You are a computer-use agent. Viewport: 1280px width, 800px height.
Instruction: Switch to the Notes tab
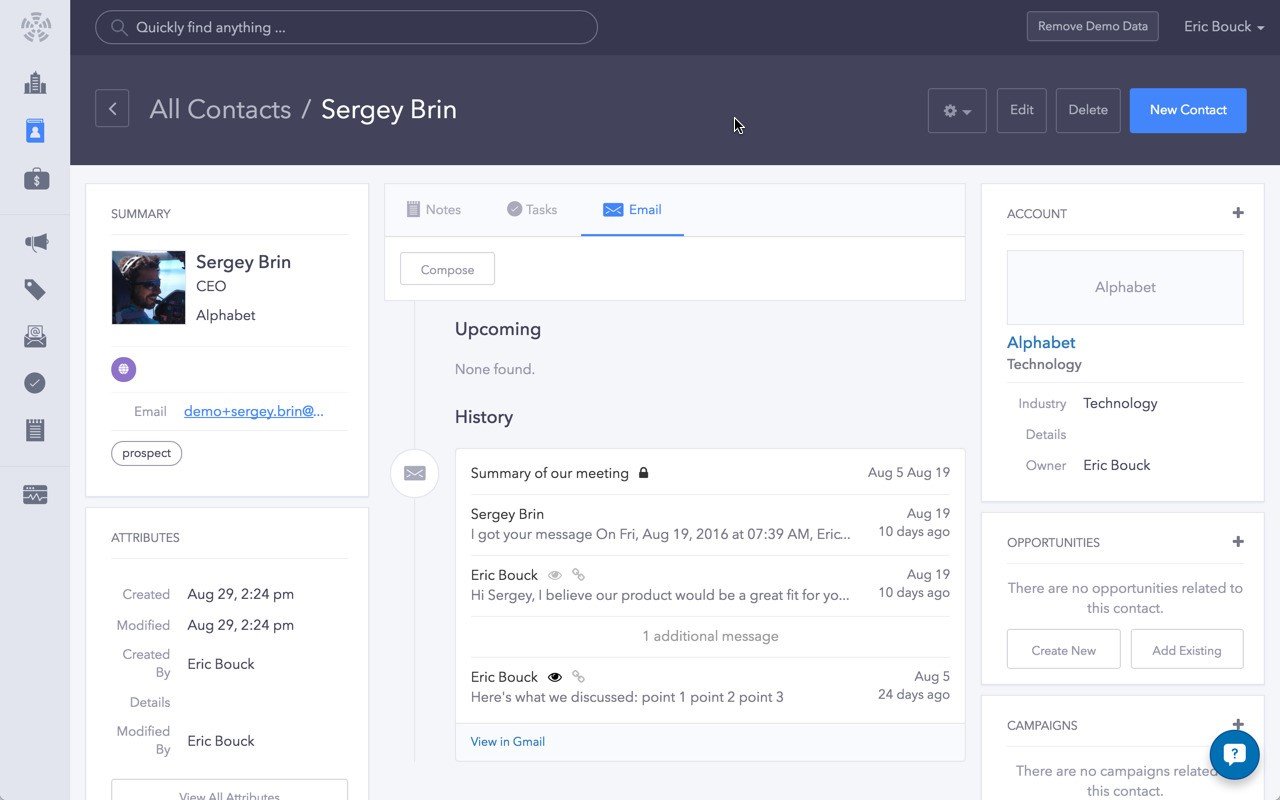point(433,209)
